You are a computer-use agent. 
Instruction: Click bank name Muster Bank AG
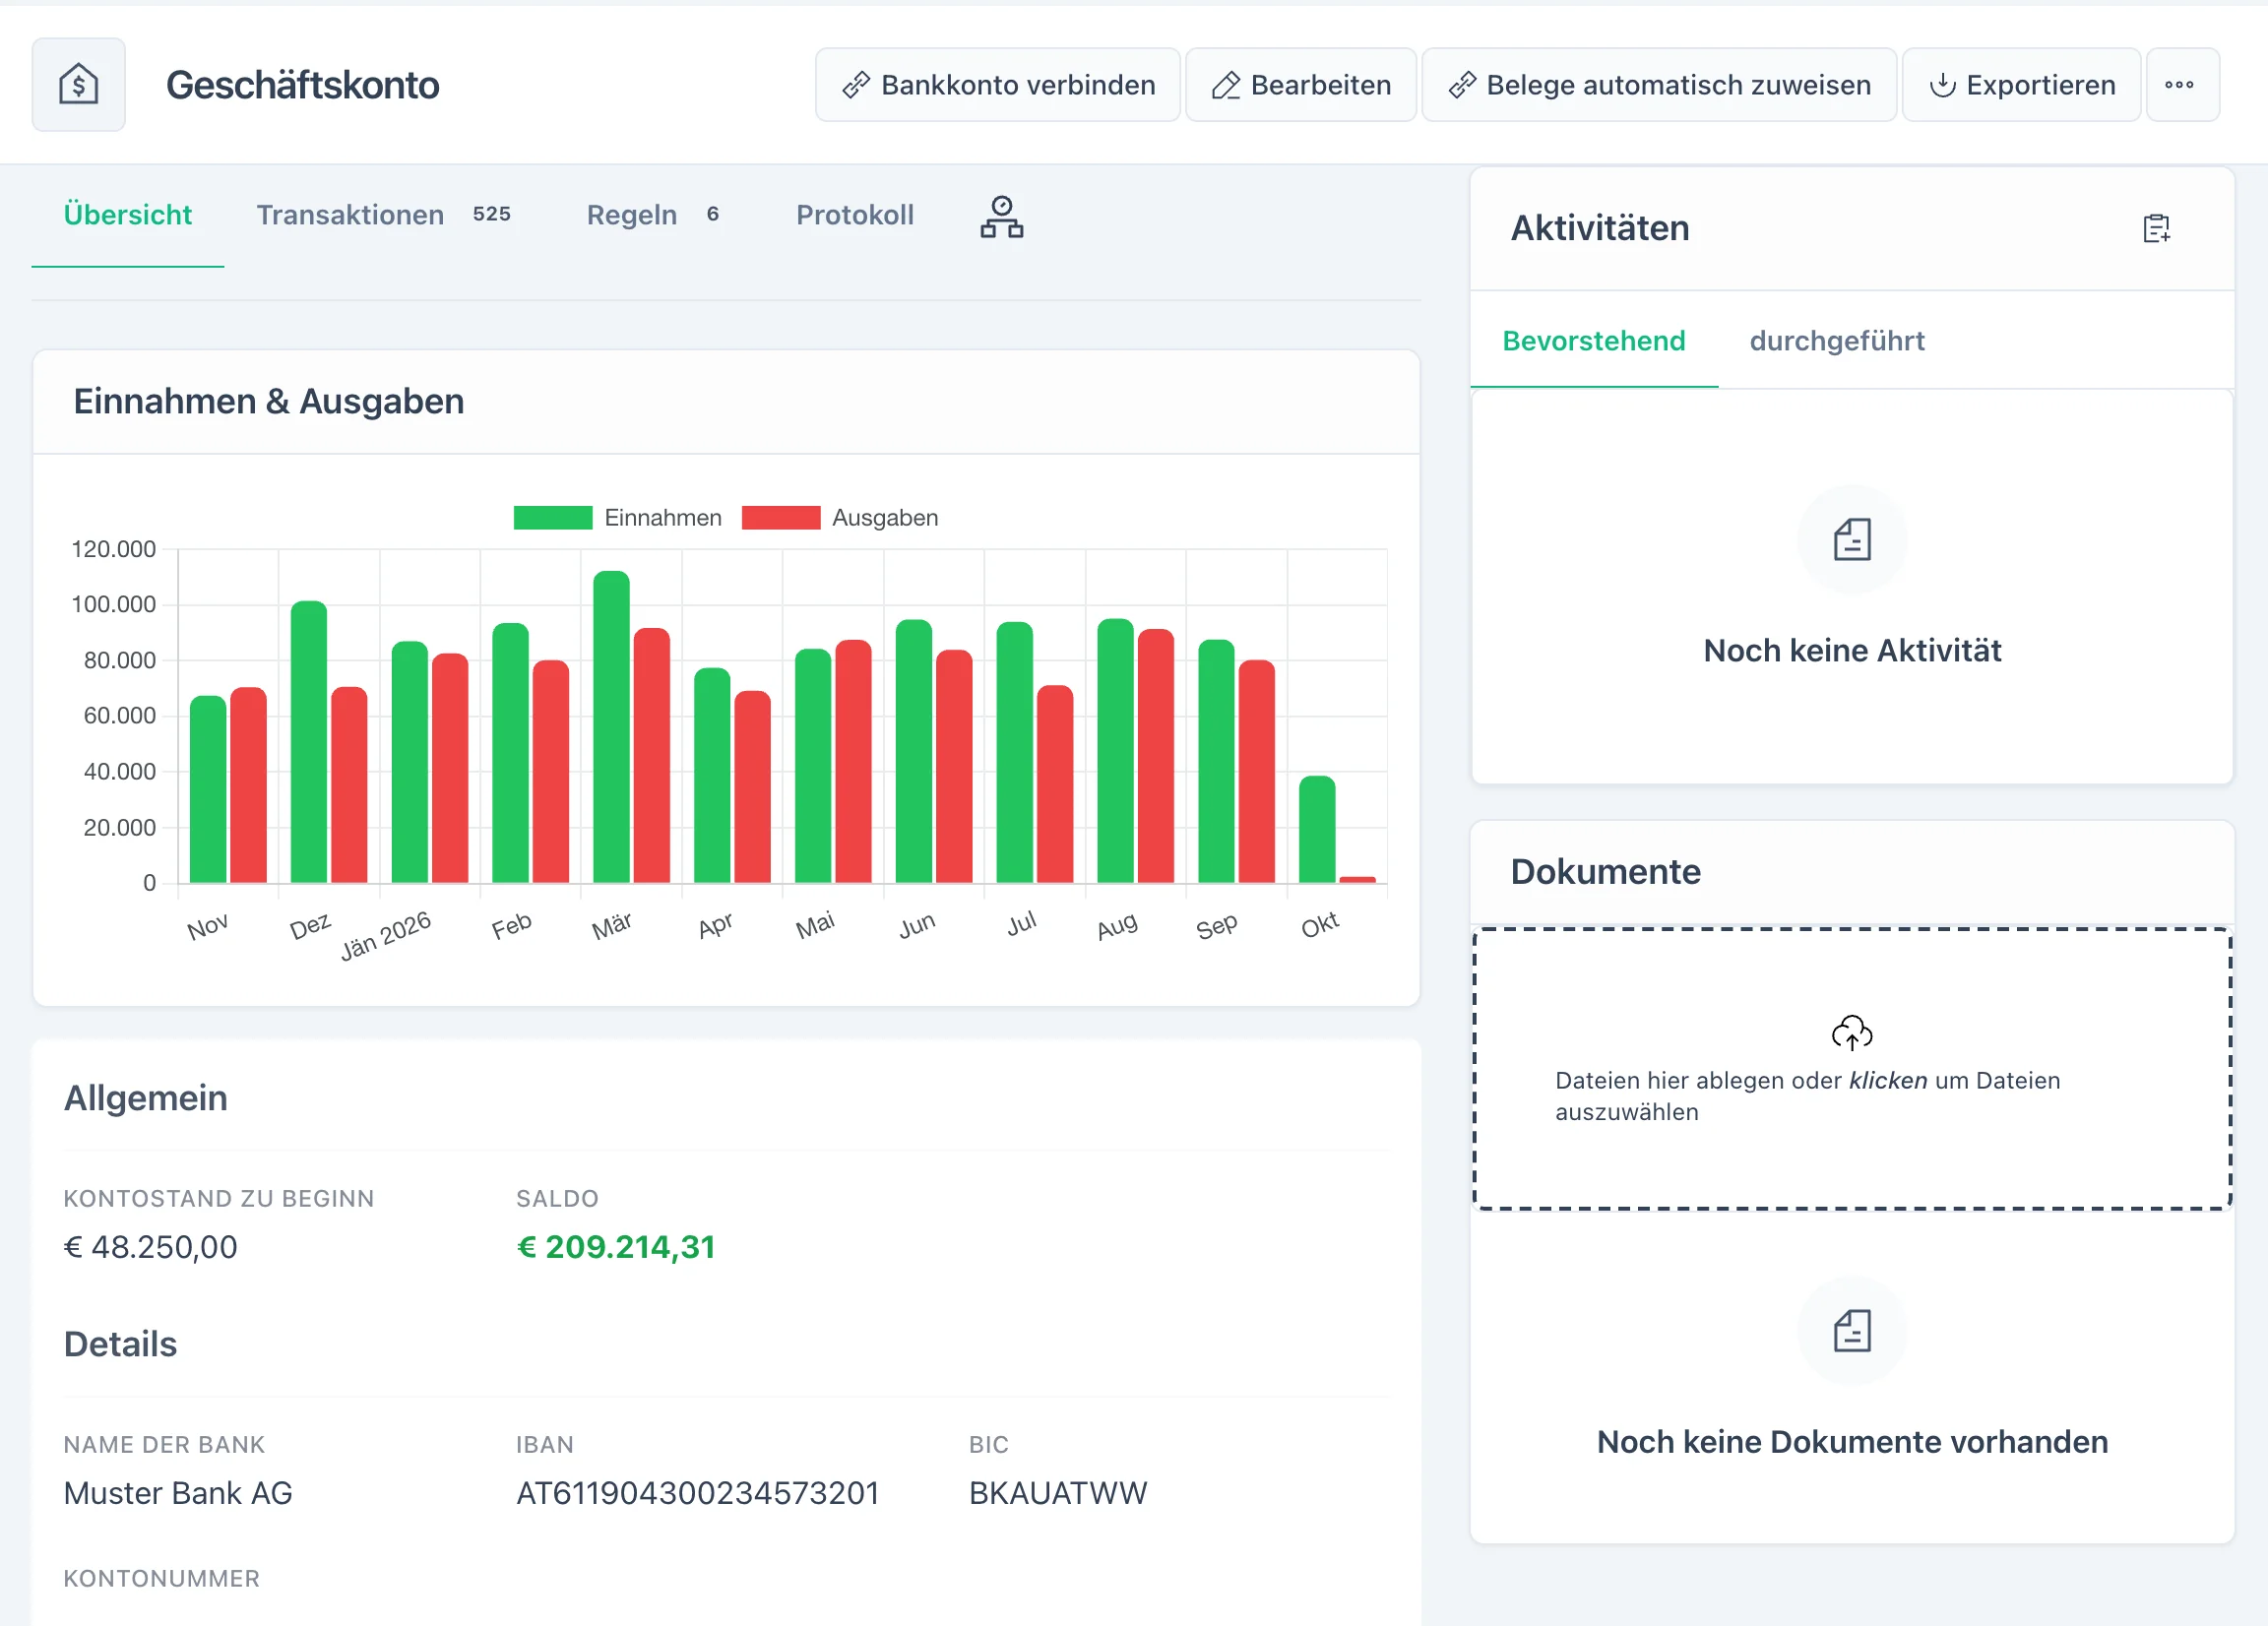[178, 1494]
